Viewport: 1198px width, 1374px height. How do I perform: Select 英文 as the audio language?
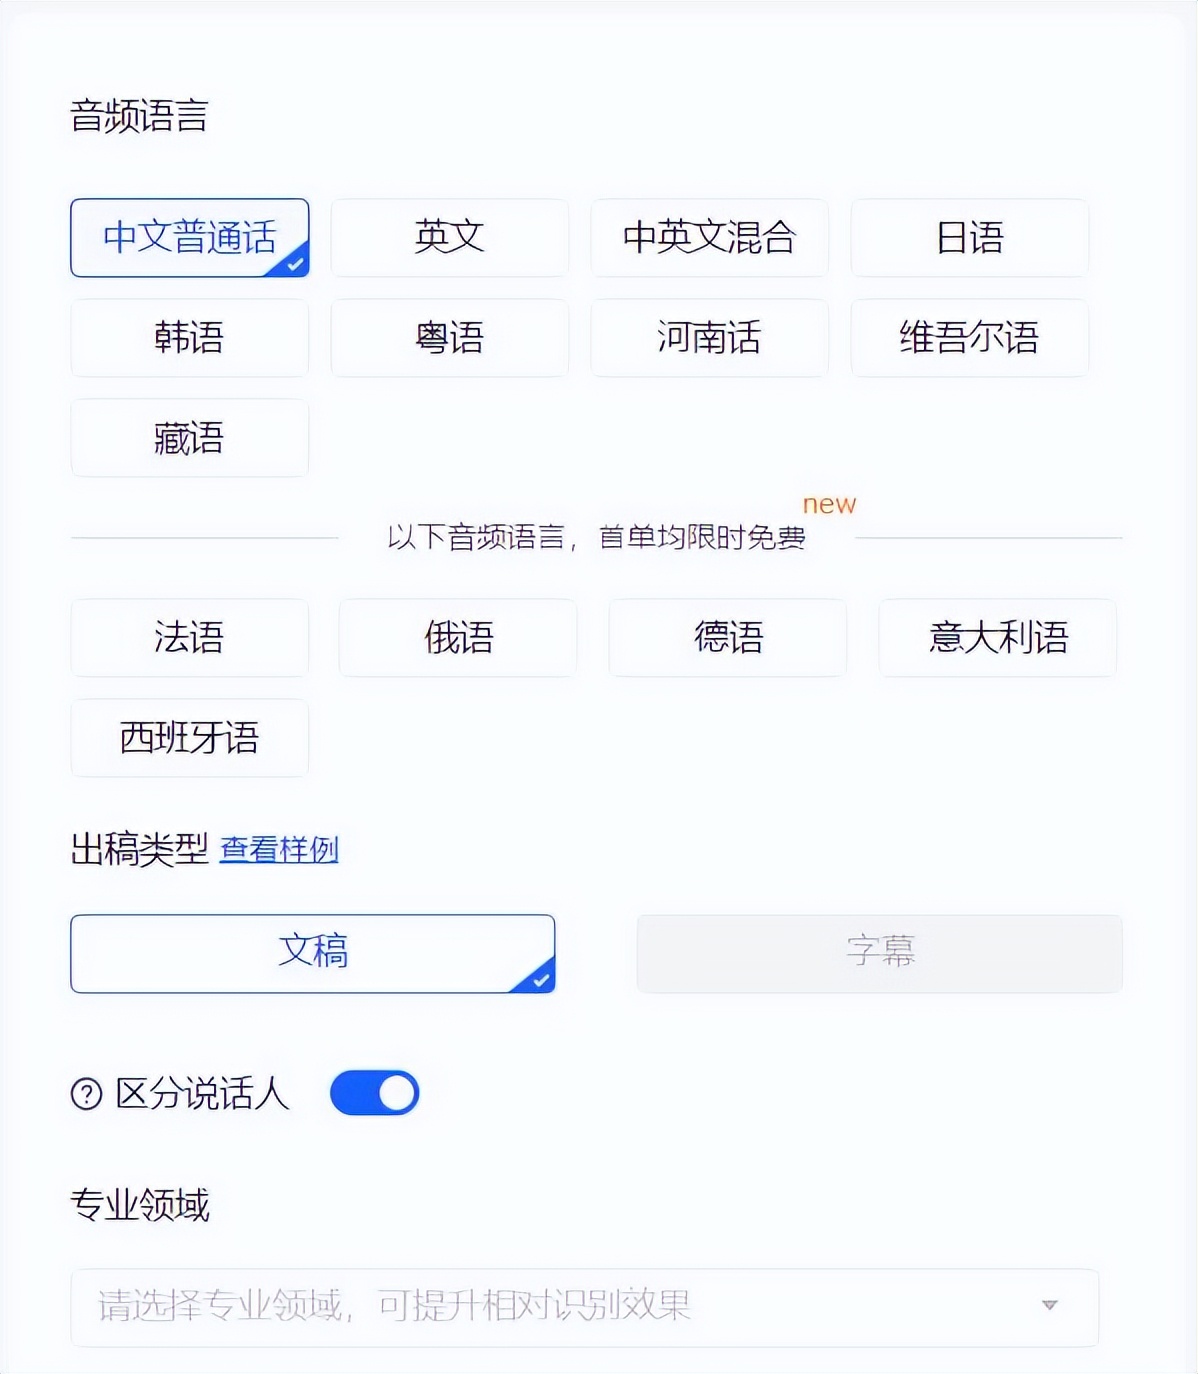tap(449, 238)
